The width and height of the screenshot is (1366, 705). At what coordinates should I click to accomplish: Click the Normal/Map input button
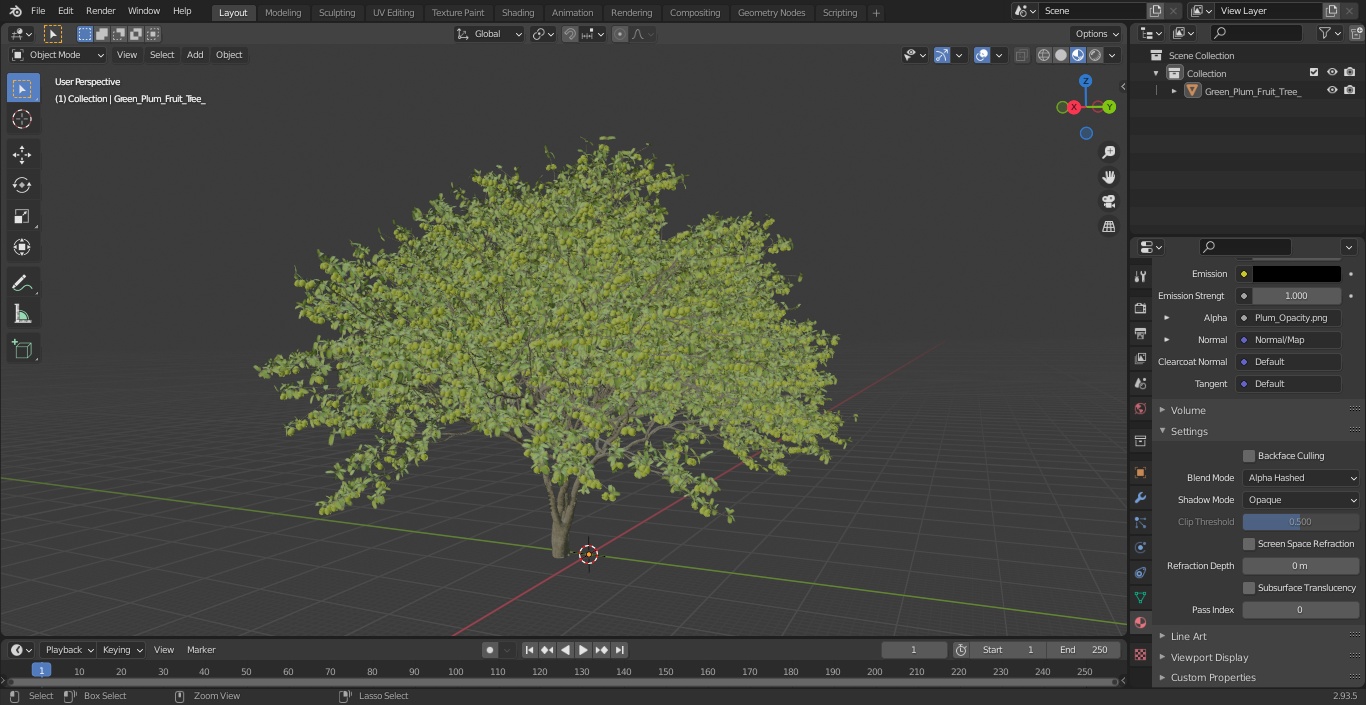1288,340
